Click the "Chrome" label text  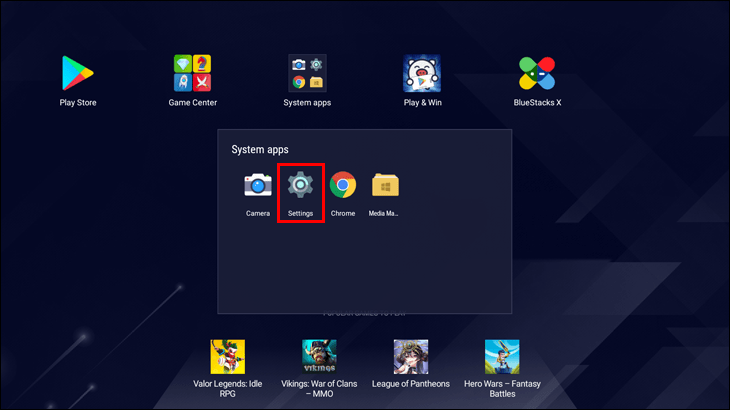tap(343, 213)
